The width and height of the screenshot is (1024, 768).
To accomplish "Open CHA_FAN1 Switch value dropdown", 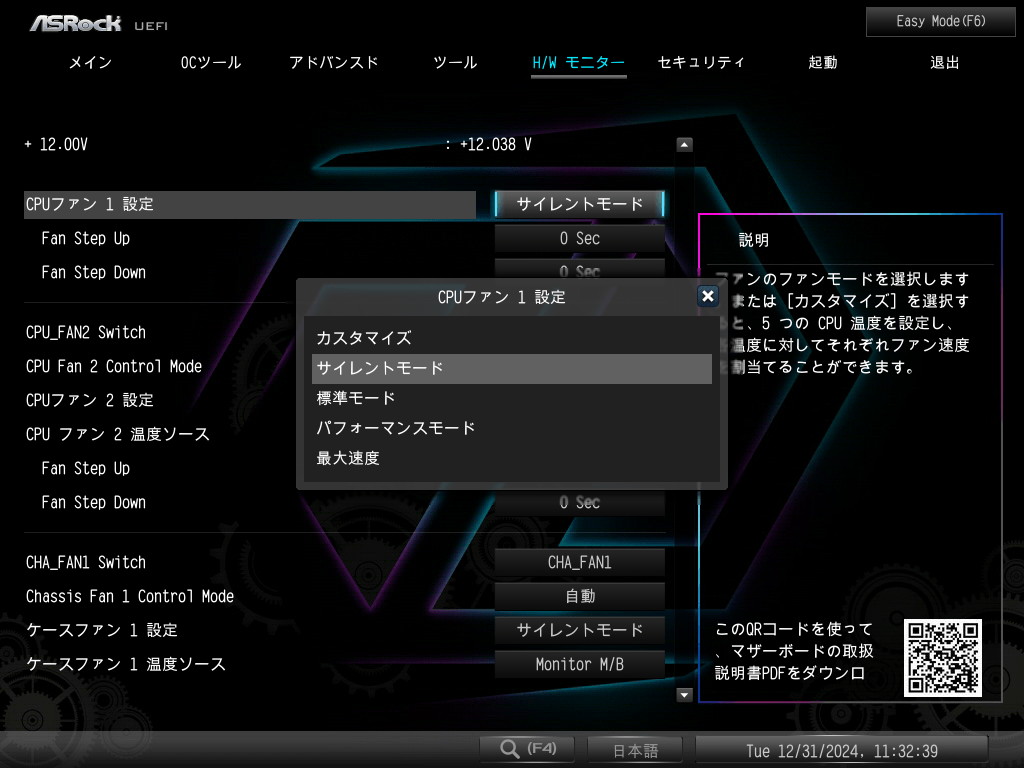I will pos(579,562).
